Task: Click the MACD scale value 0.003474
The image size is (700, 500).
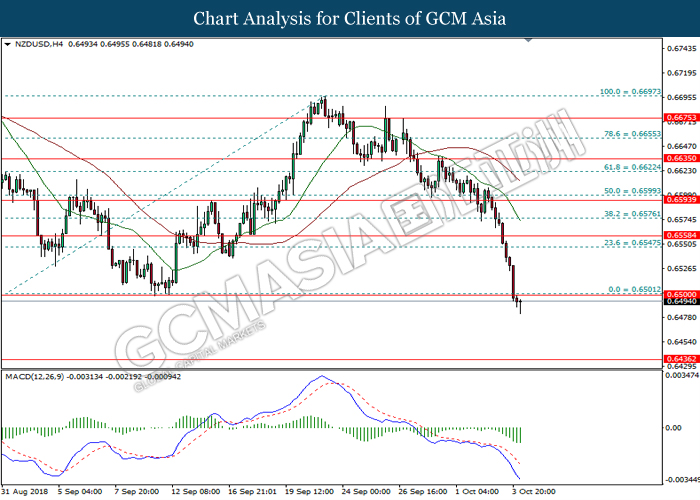Action: (x=682, y=375)
